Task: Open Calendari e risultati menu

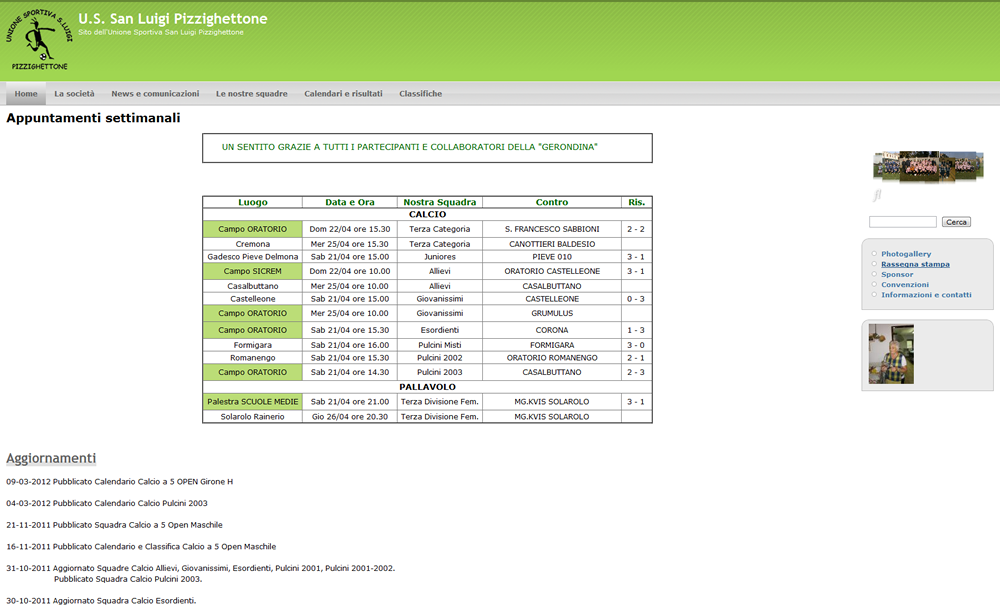Action: click(x=343, y=94)
